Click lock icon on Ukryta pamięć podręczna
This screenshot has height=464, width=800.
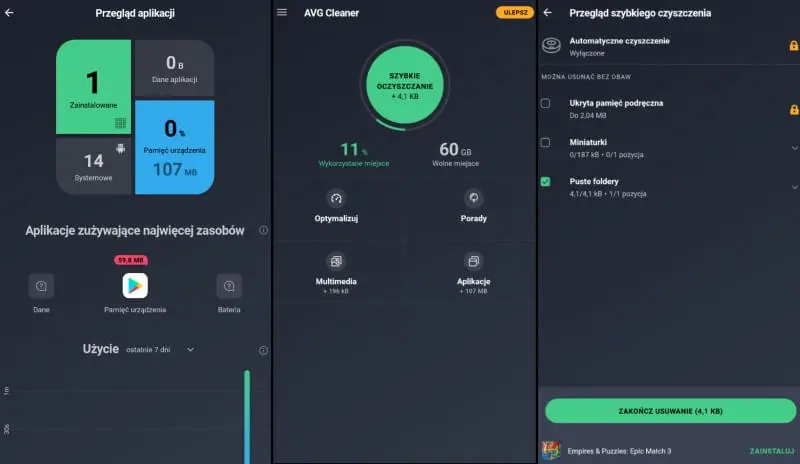pyautogui.click(x=794, y=109)
